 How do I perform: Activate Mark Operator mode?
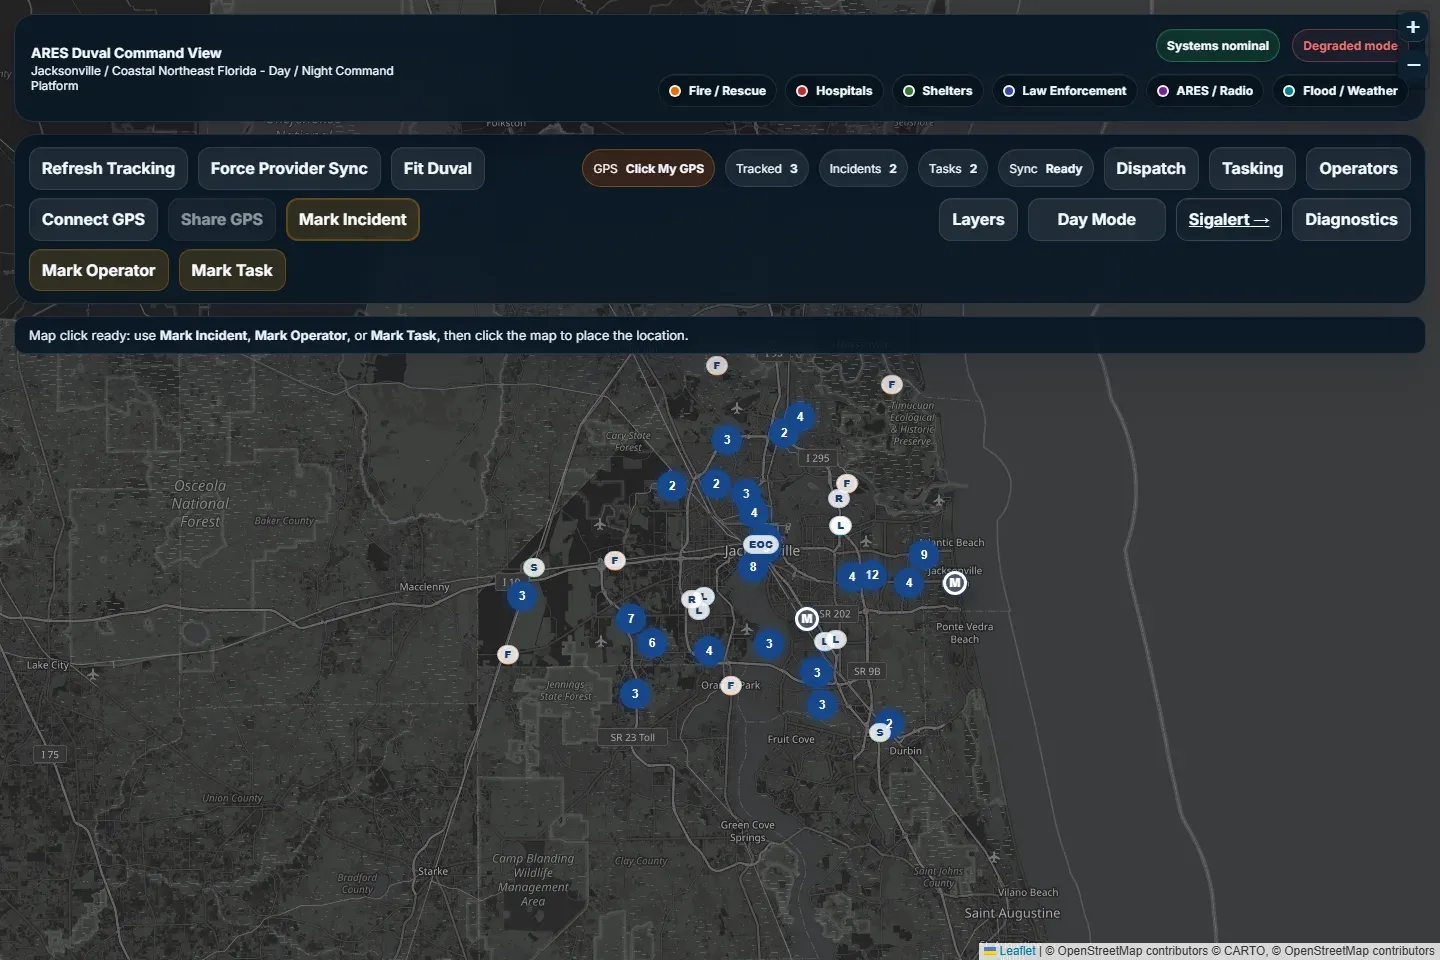[99, 271]
